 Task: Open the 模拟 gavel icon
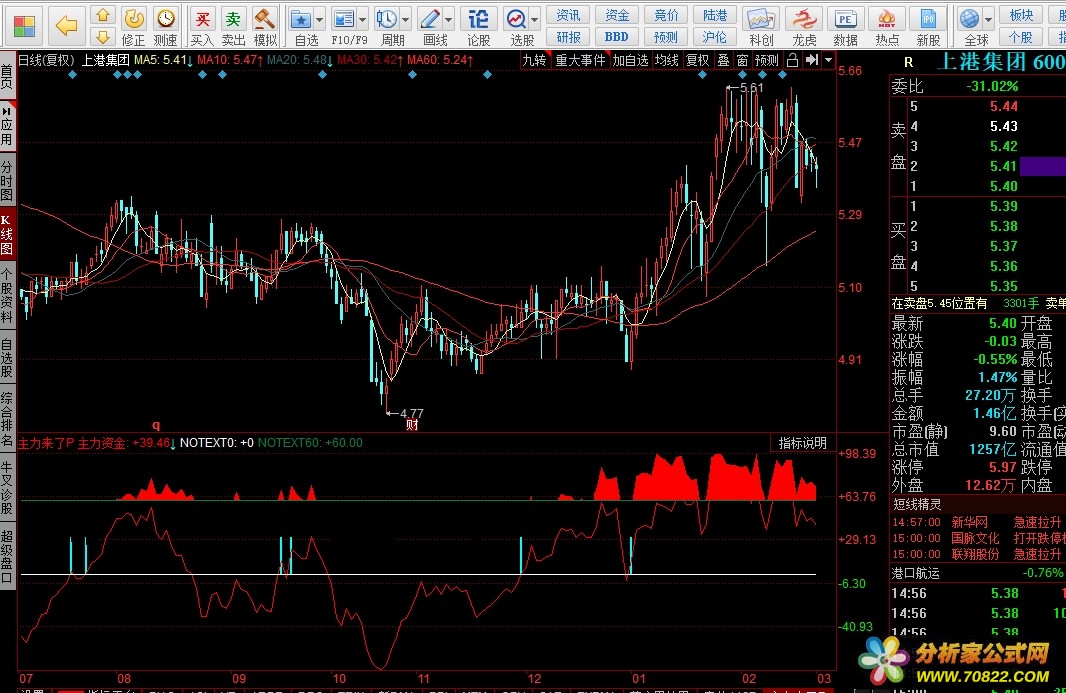click(264, 18)
